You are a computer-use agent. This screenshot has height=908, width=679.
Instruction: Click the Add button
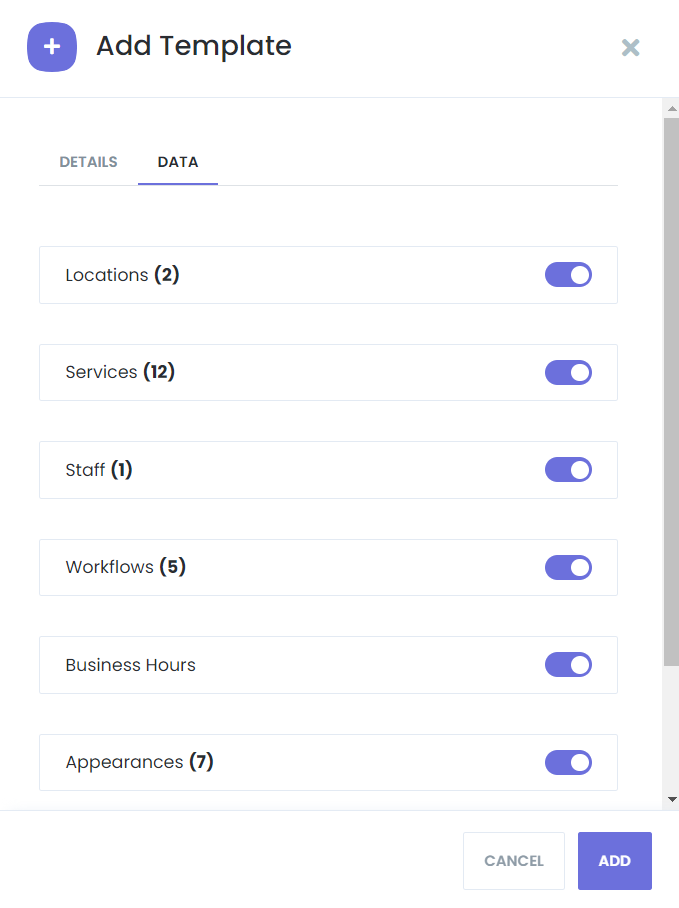[x=615, y=861]
